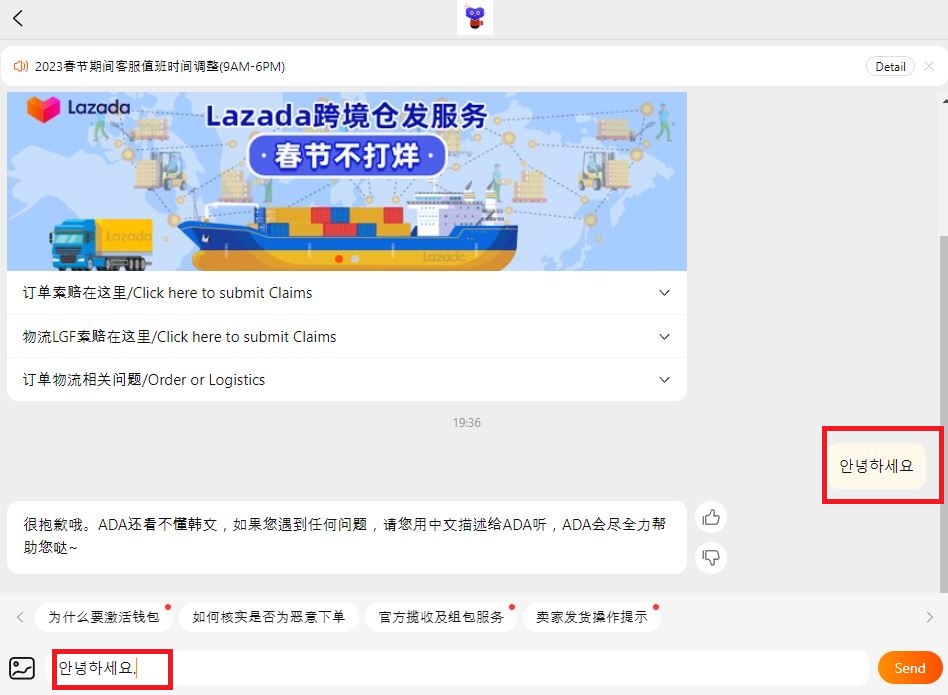Click ADA's reply about not understanding Korean
Screen dimensions: 948x695
(346, 537)
